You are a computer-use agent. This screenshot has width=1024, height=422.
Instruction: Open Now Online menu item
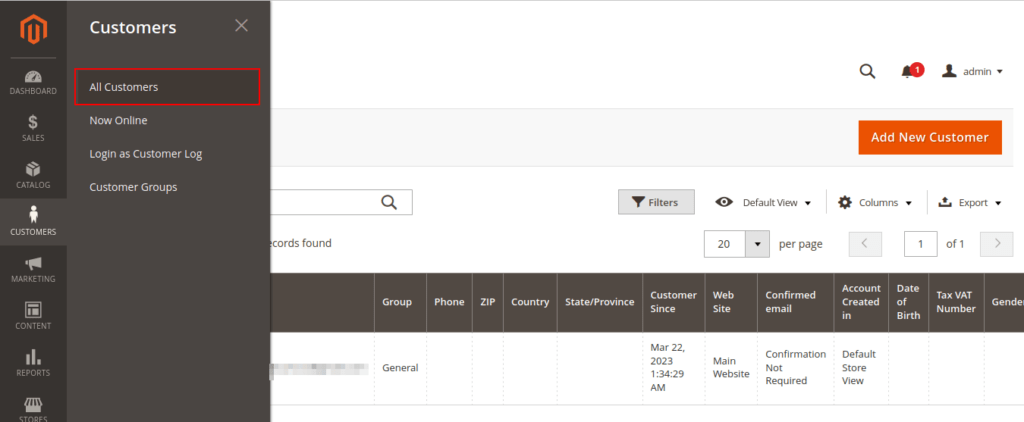click(x=118, y=120)
